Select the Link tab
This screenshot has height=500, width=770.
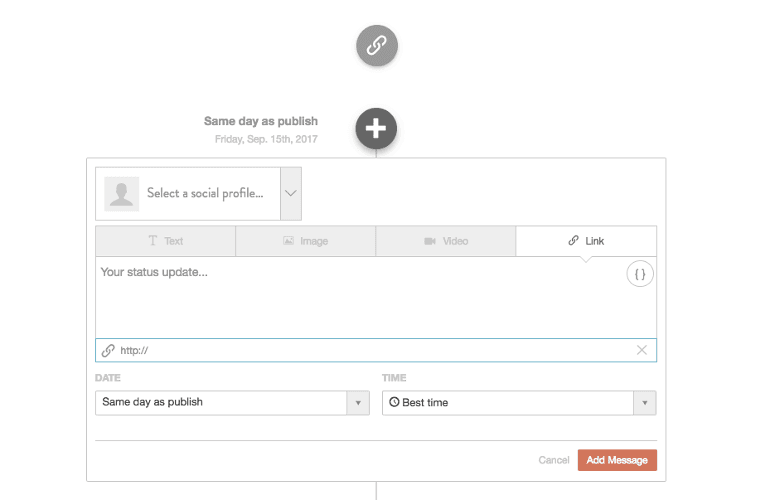(x=586, y=241)
